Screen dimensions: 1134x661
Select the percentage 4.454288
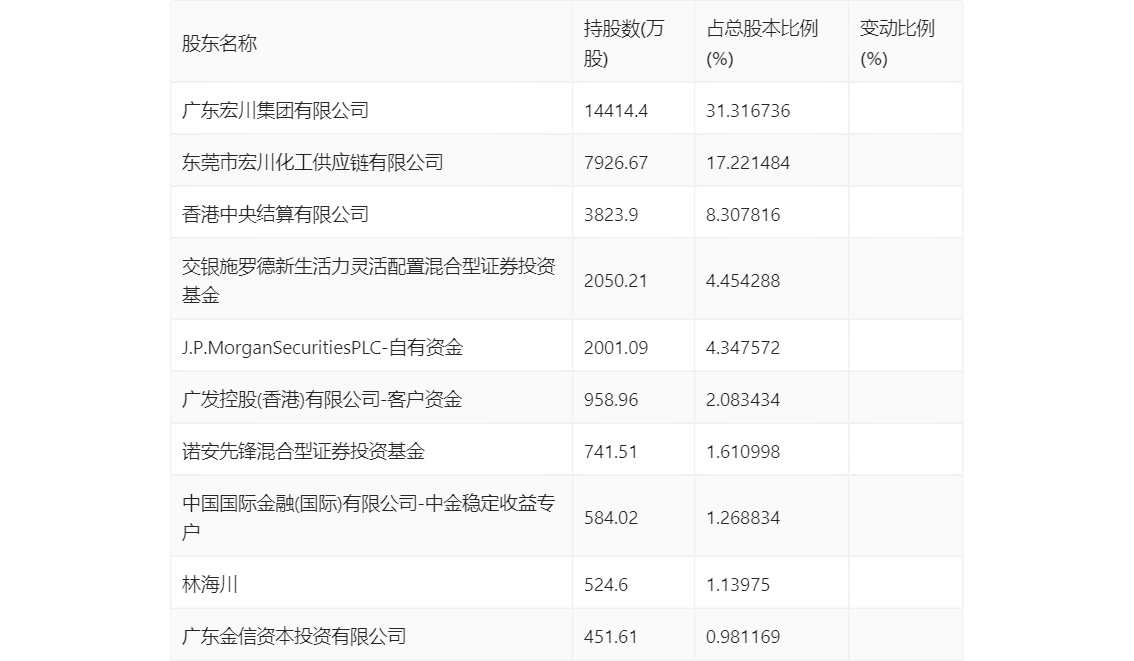(743, 281)
